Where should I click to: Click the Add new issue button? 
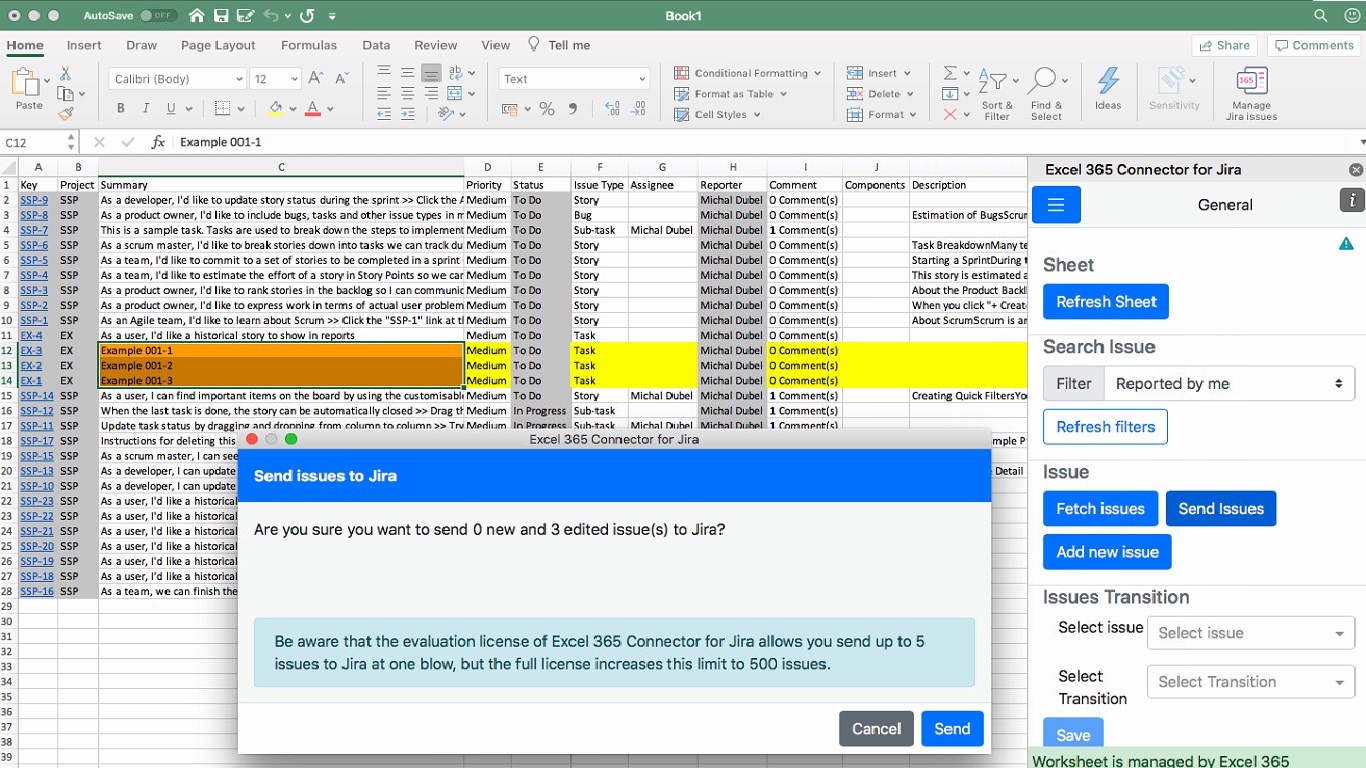(x=1107, y=552)
